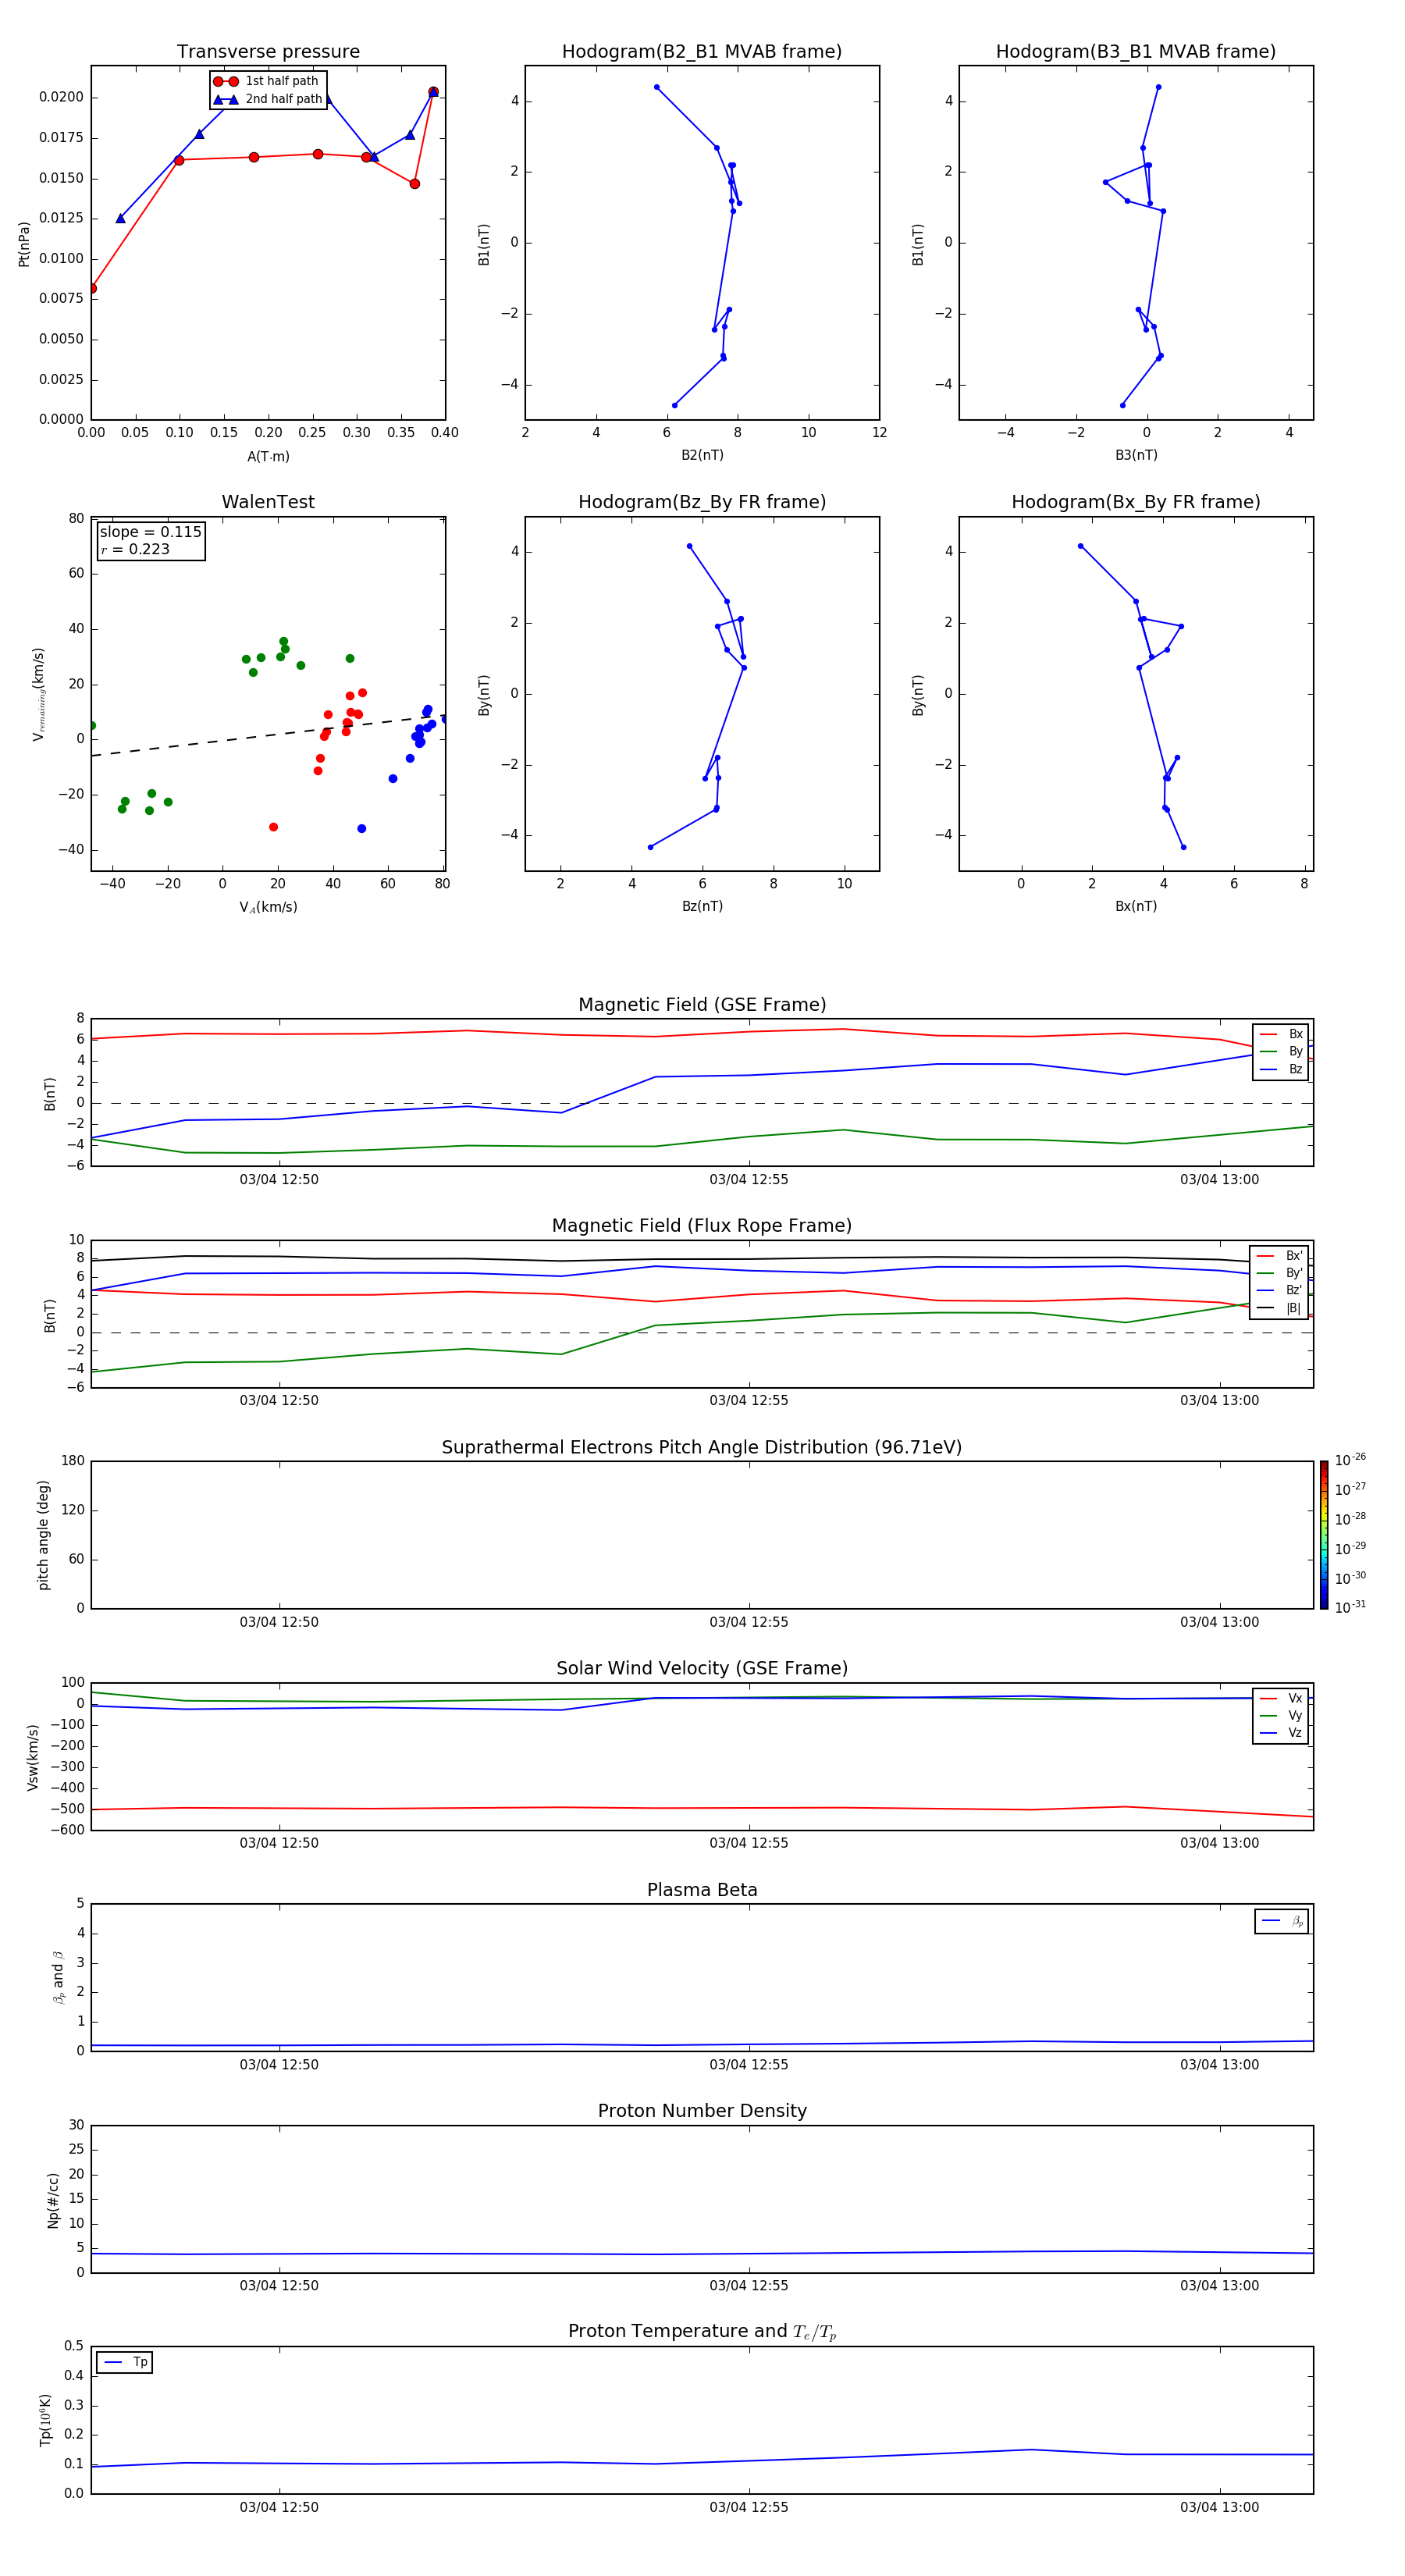Image resolution: width=1405 pixels, height=2576 pixels.
Task: Select the "2nd half path" legend entry
Action: tap(267, 99)
